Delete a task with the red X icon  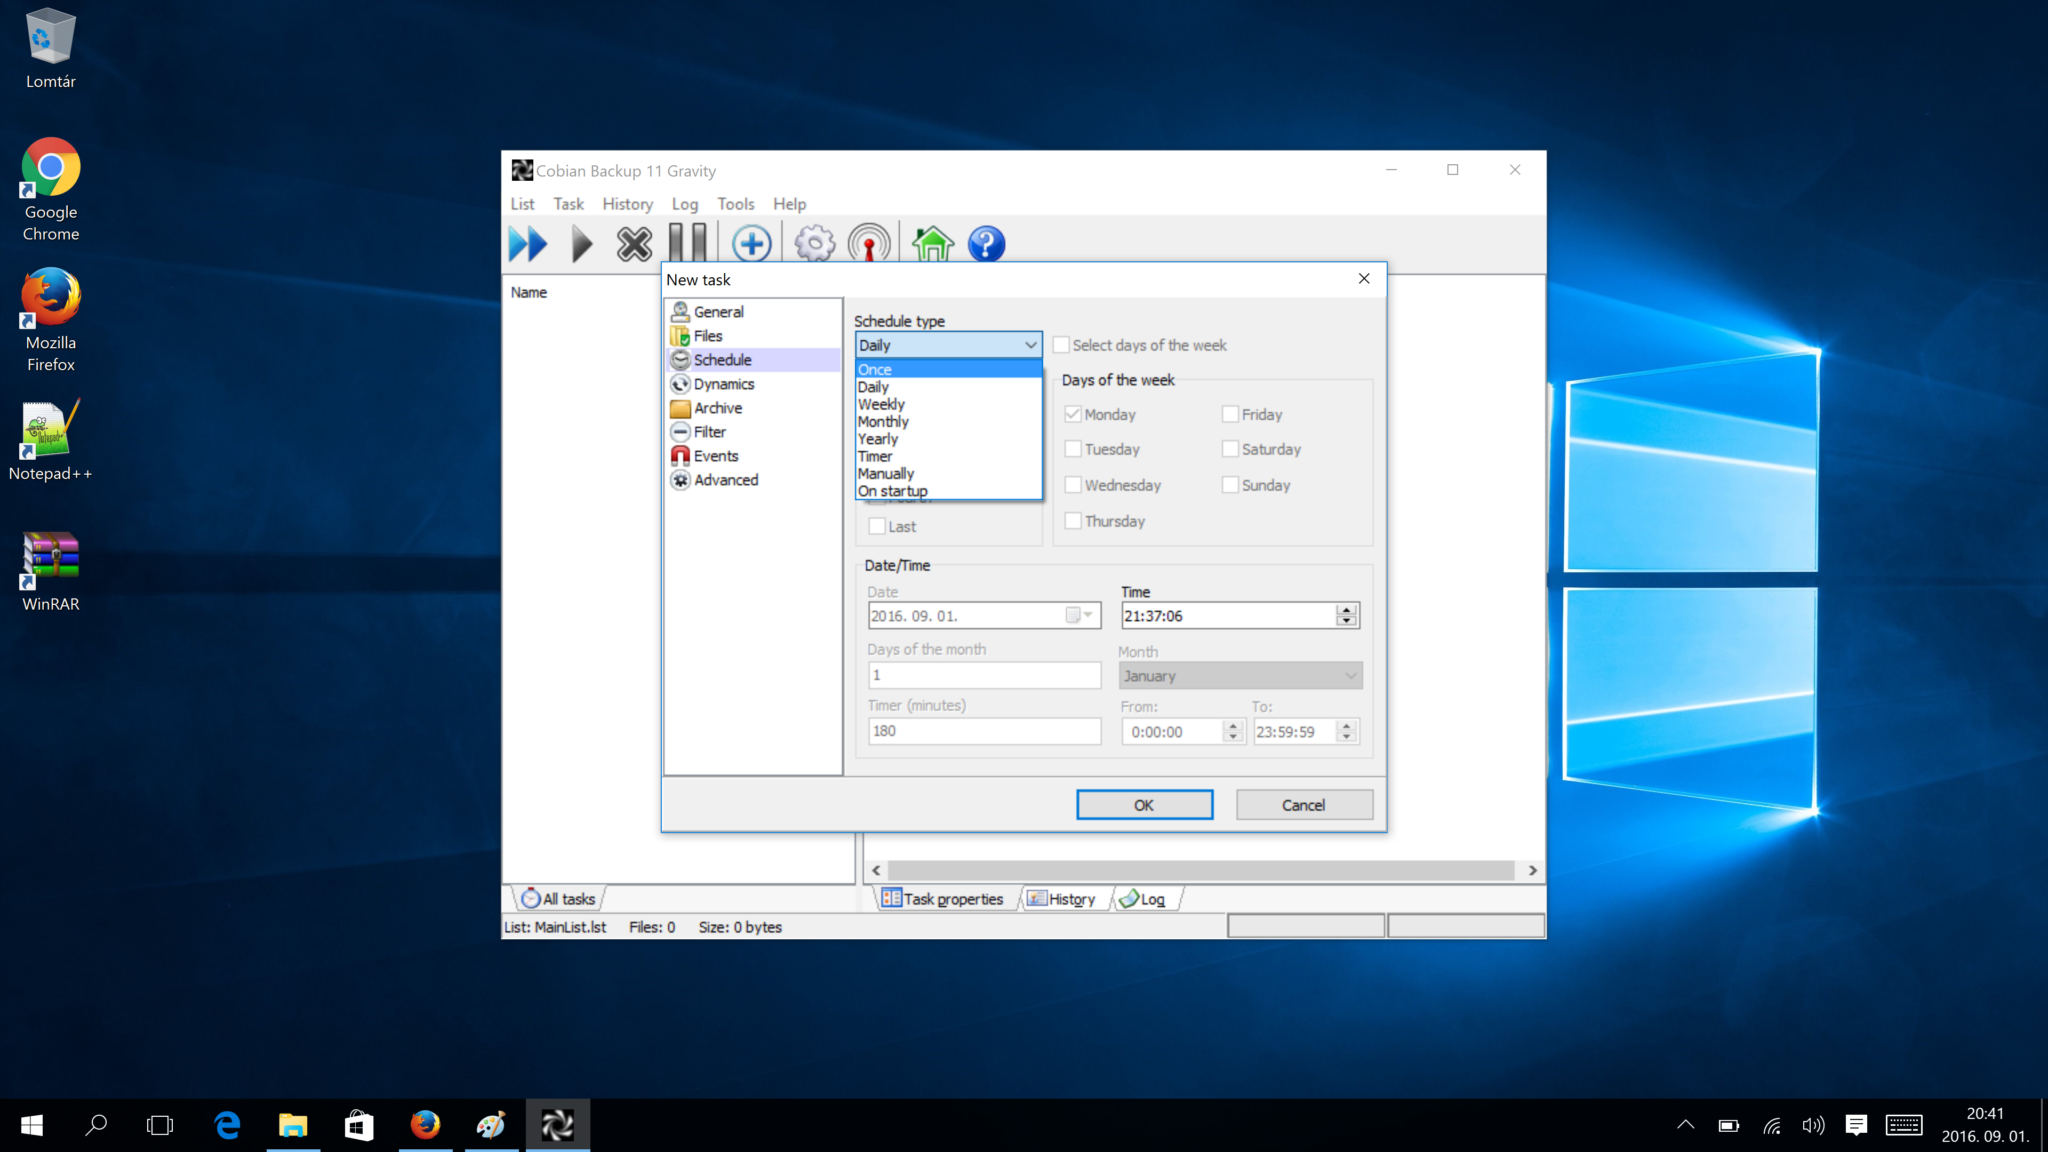[x=633, y=242]
